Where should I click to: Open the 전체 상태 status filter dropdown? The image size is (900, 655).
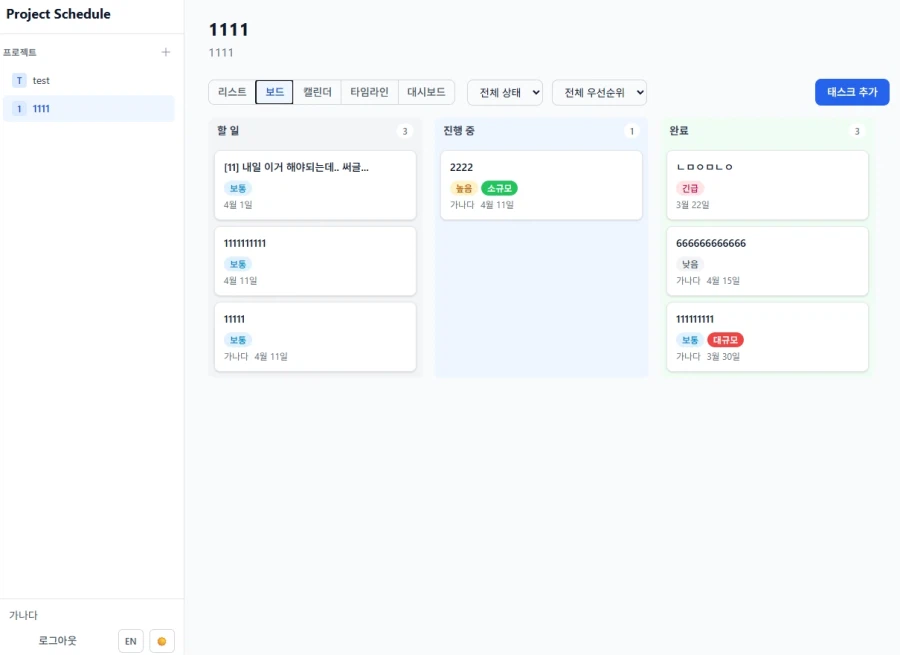[505, 93]
